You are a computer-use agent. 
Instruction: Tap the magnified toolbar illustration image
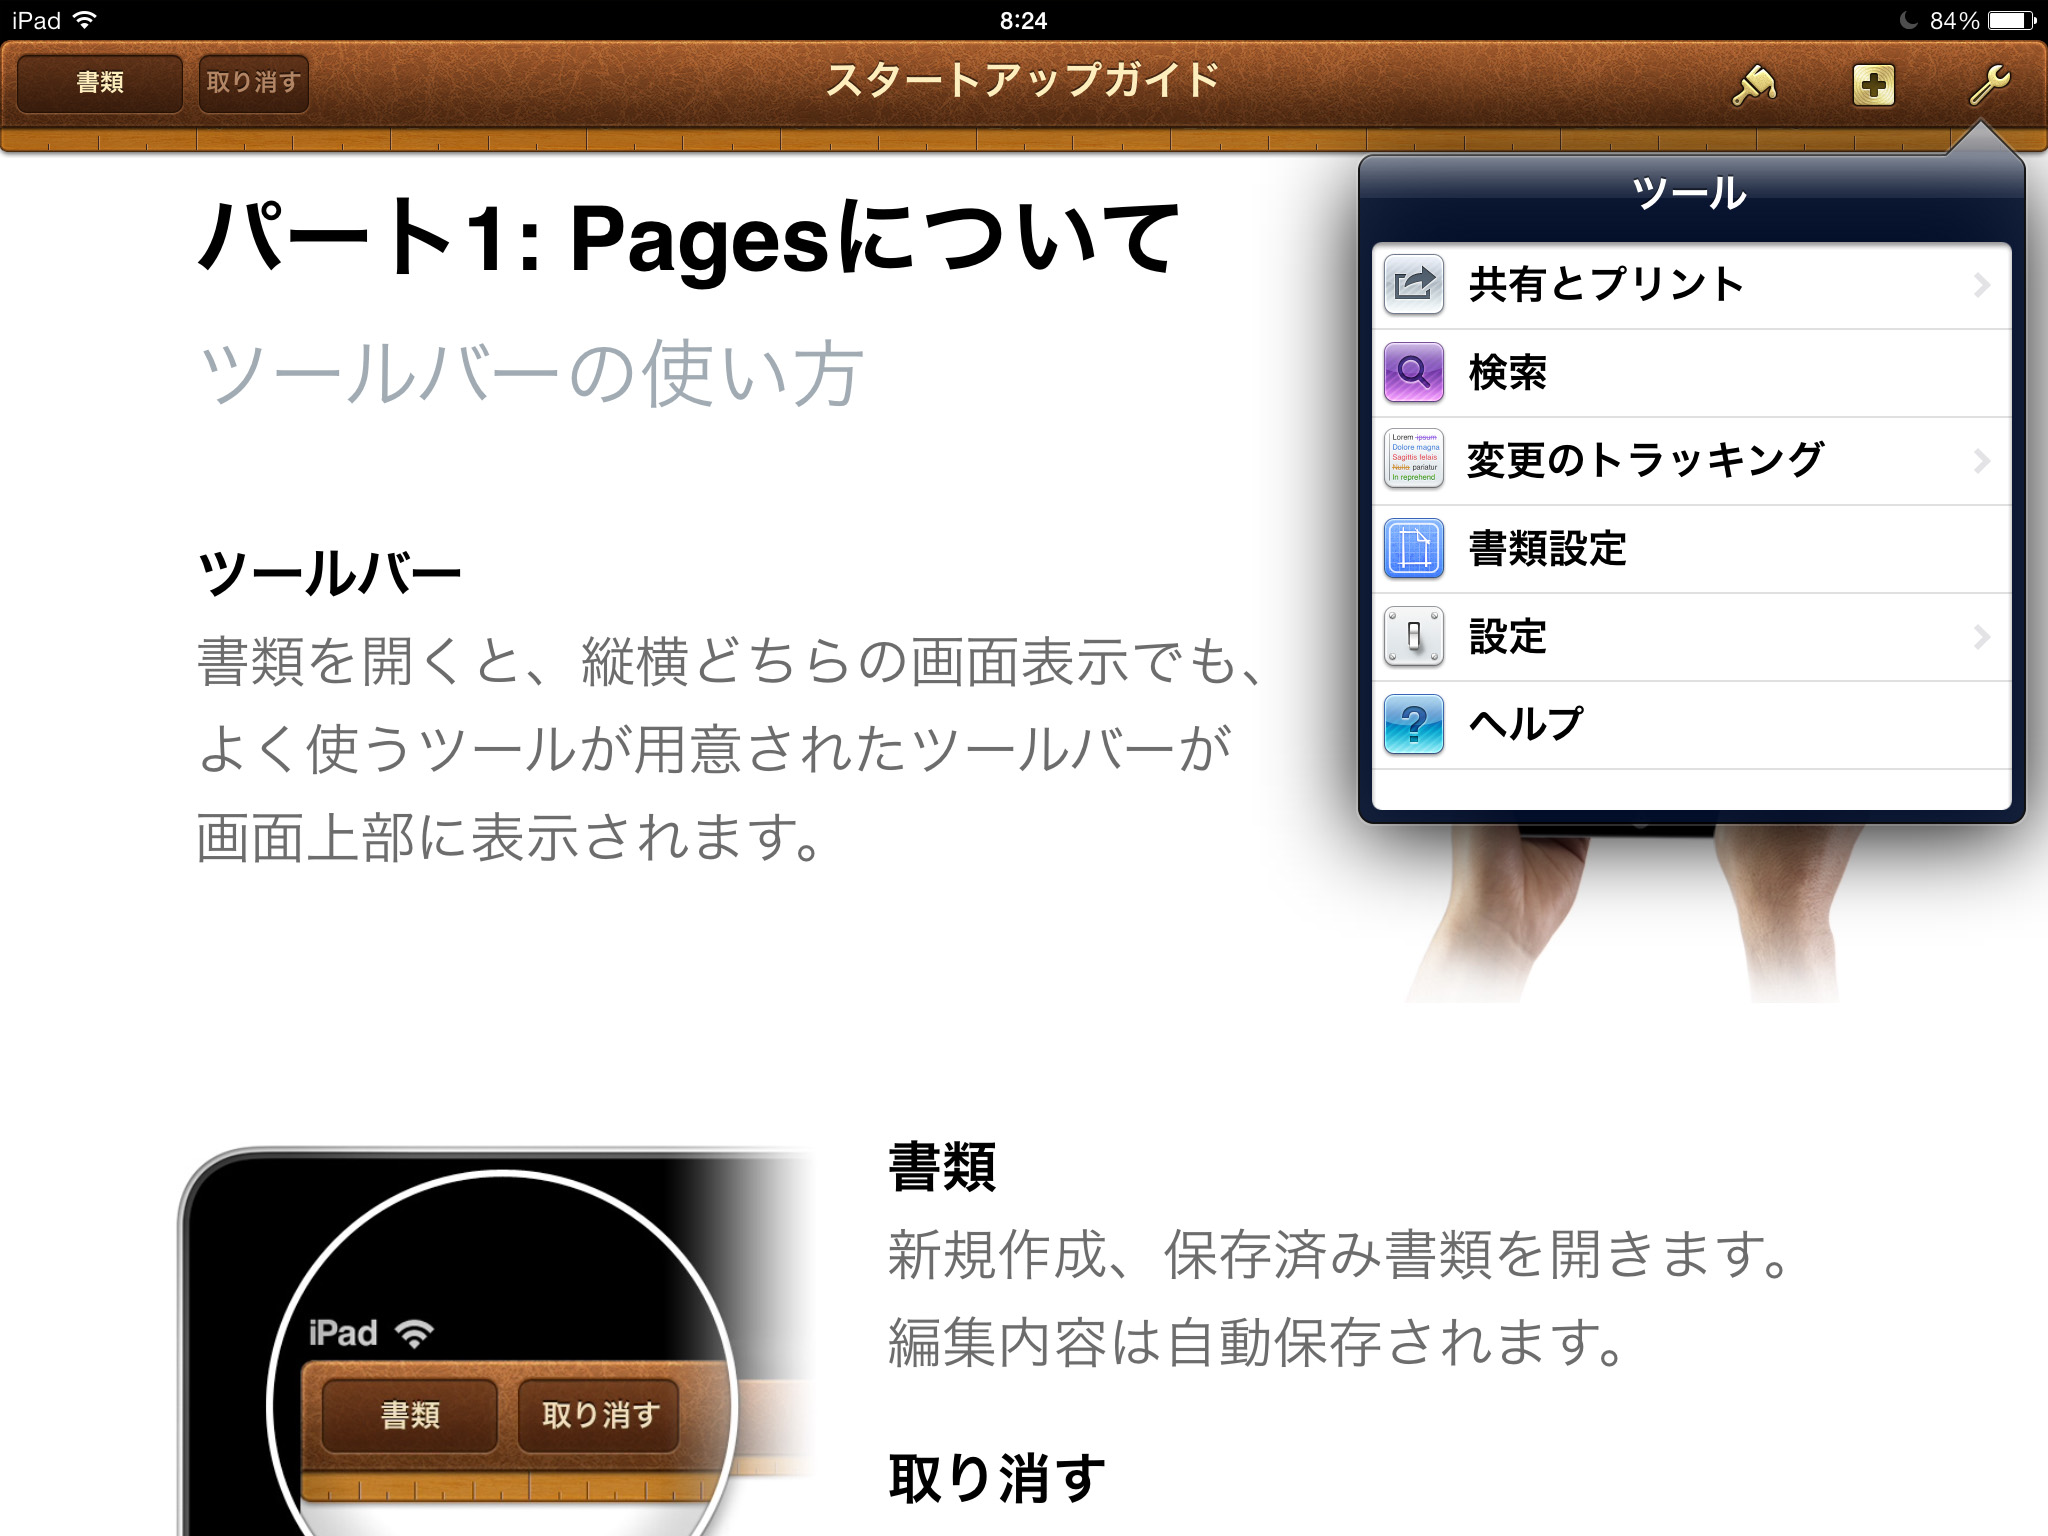point(496,1341)
